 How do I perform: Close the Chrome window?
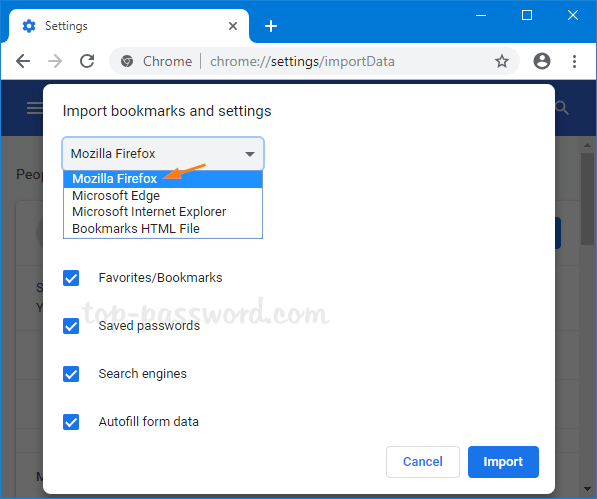click(573, 16)
